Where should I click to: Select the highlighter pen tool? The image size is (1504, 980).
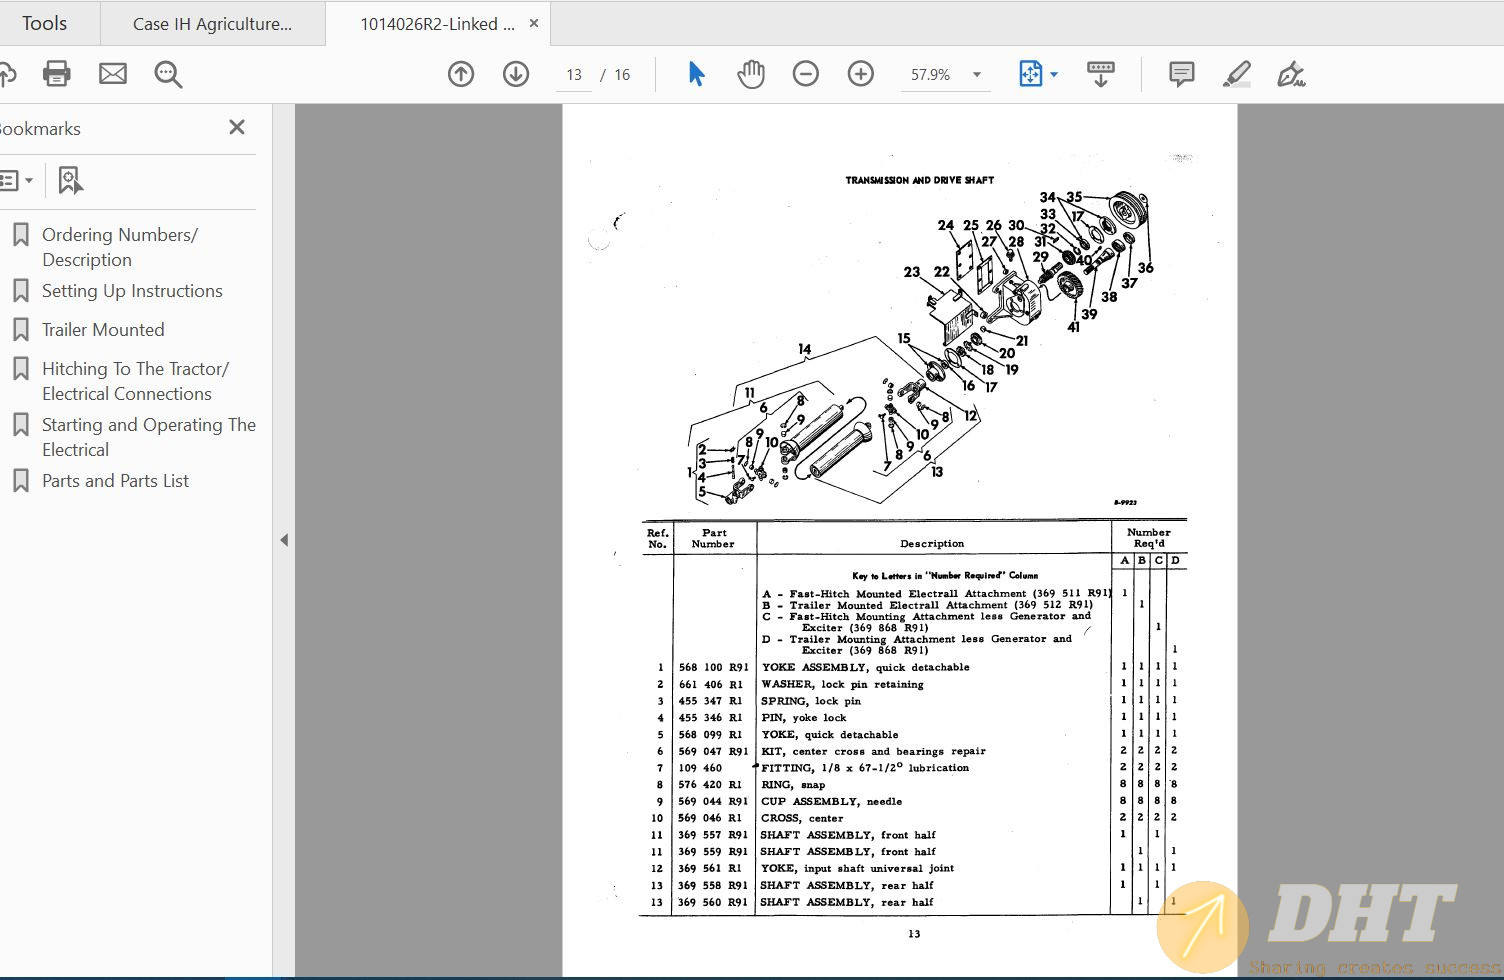(x=1237, y=74)
